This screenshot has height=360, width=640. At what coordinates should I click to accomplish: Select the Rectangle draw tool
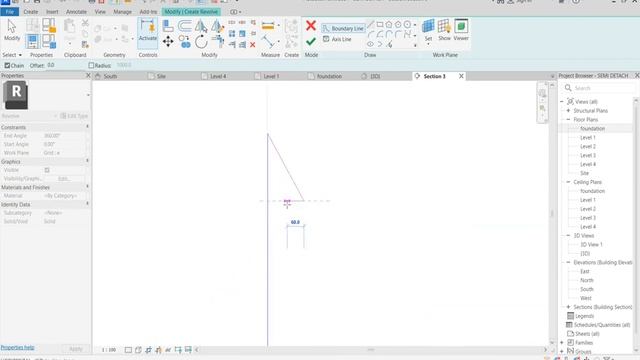click(x=380, y=25)
